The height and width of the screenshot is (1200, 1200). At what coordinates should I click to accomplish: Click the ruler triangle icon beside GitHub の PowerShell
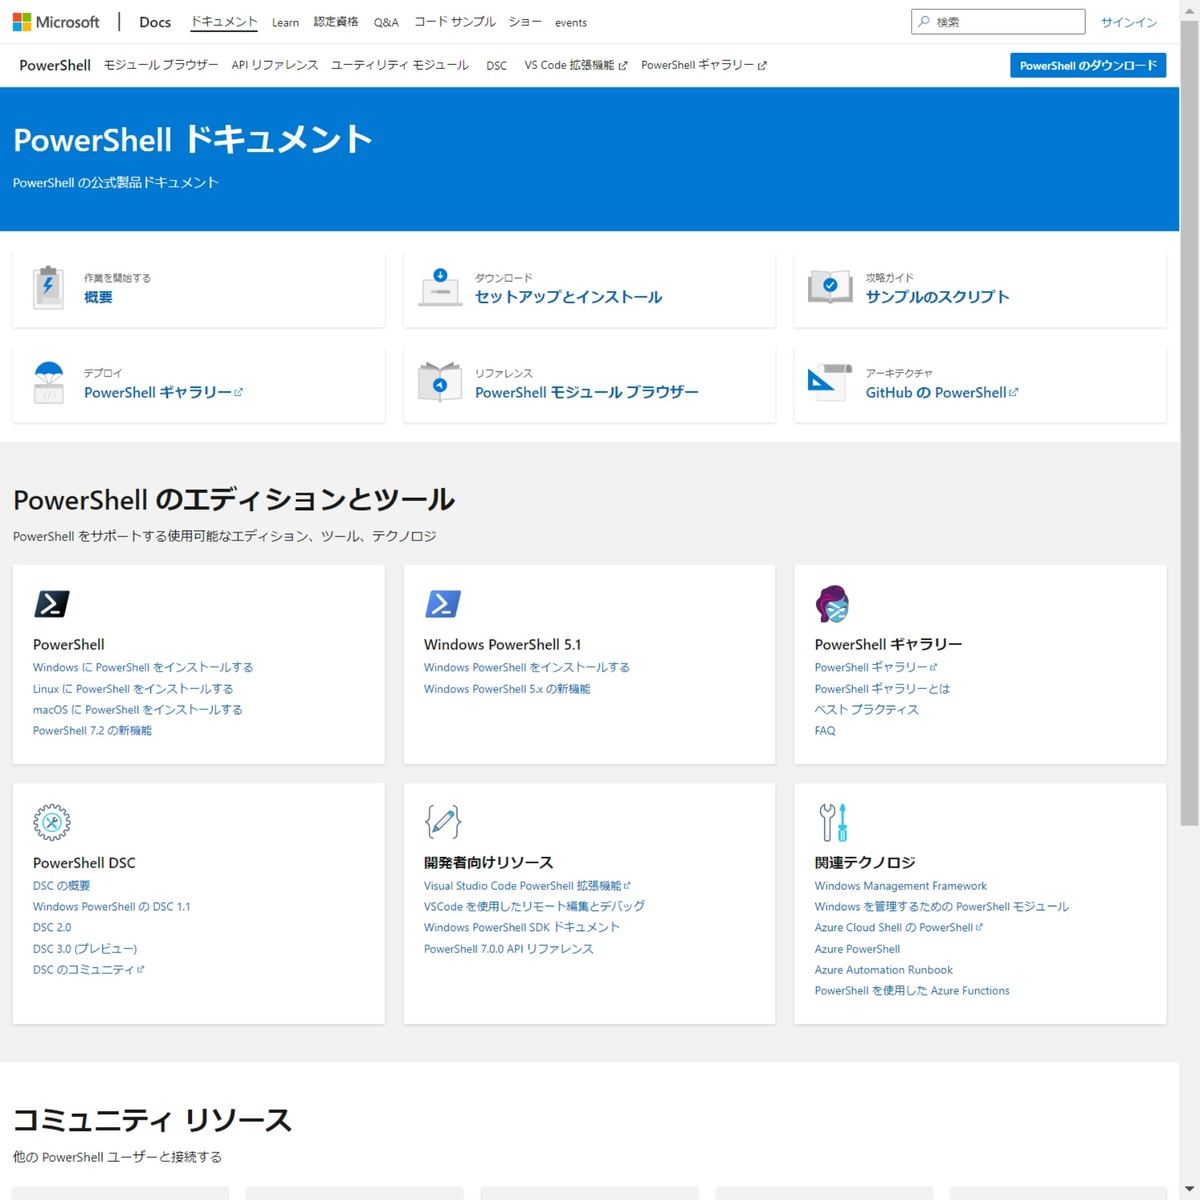(829, 382)
